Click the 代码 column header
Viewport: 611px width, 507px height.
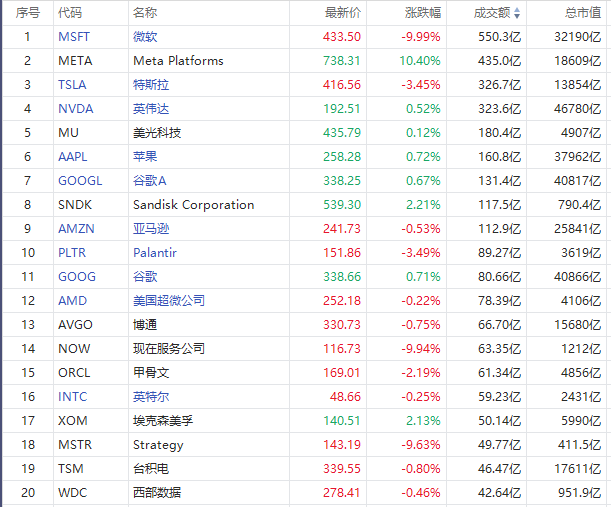pos(70,13)
